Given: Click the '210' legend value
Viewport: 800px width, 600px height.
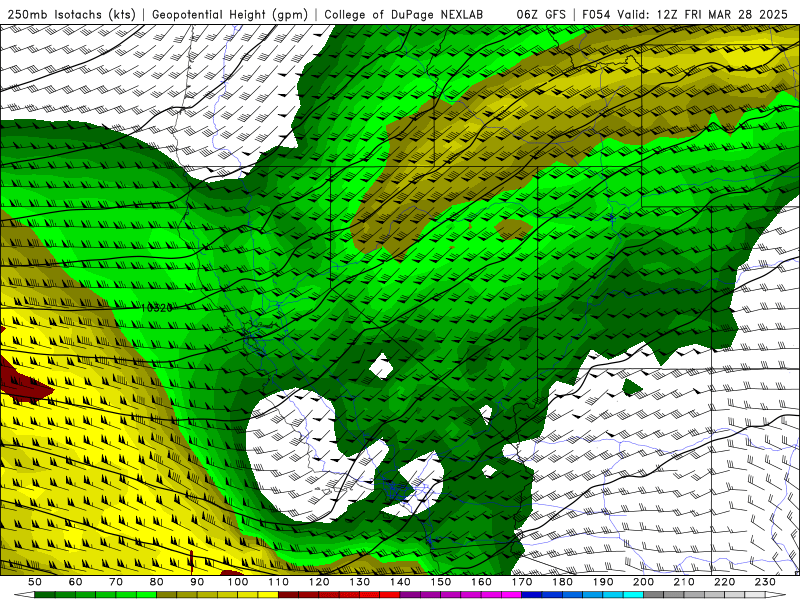Looking at the screenshot, I should tap(684, 582).
